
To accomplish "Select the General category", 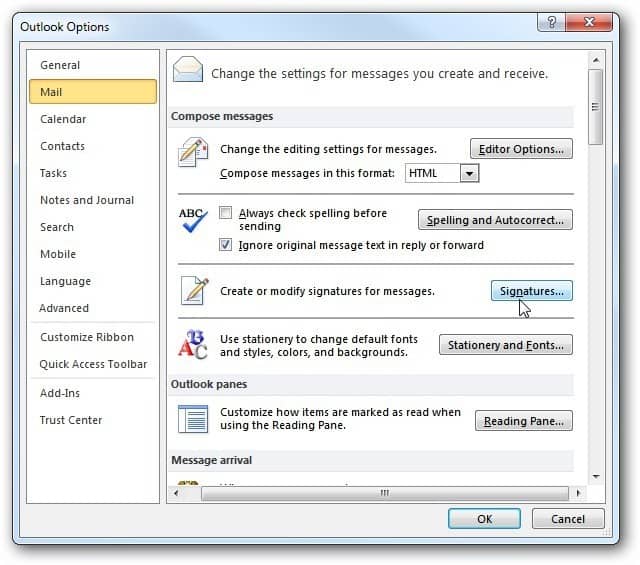I will coord(93,65).
